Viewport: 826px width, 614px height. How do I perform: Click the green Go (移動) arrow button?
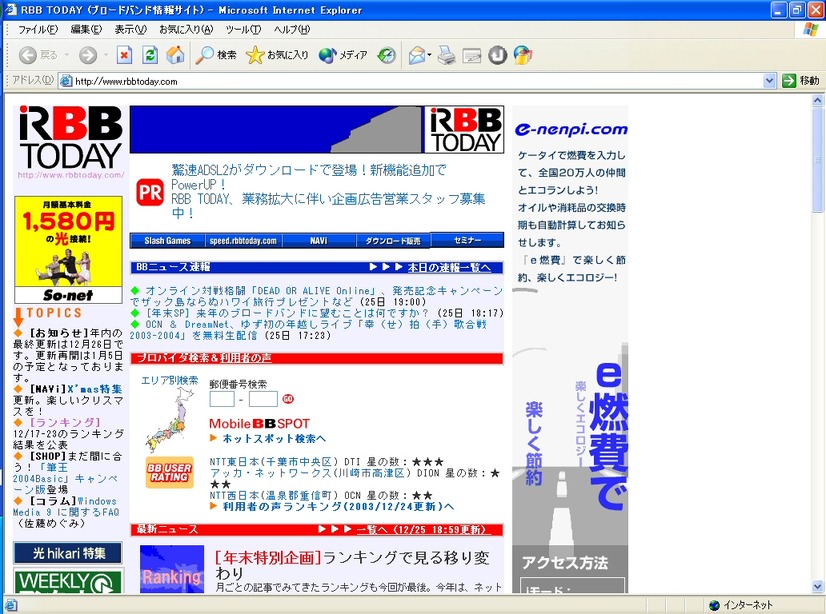[789, 81]
